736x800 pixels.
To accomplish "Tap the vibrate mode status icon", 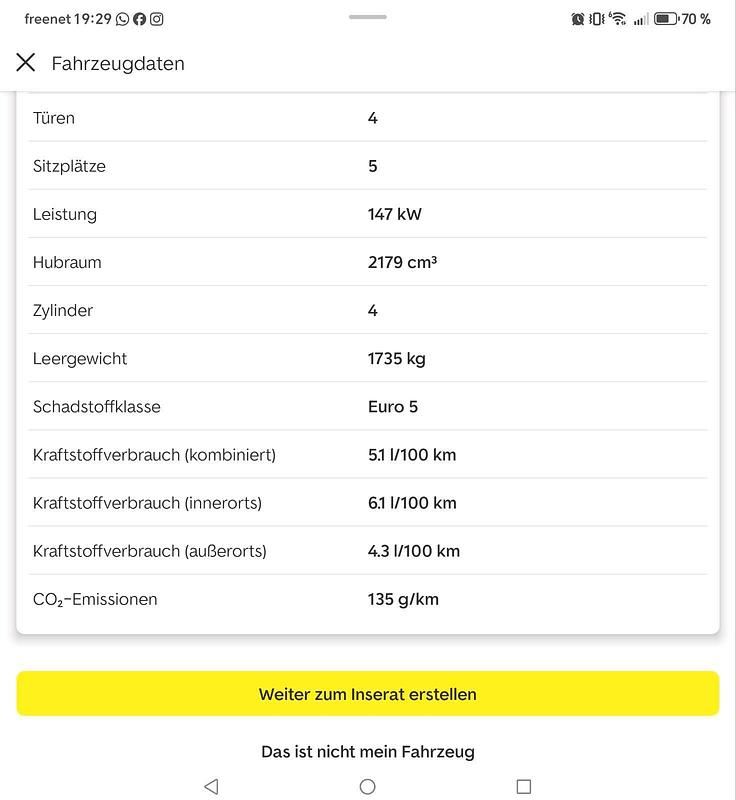I will click(596, 19).
